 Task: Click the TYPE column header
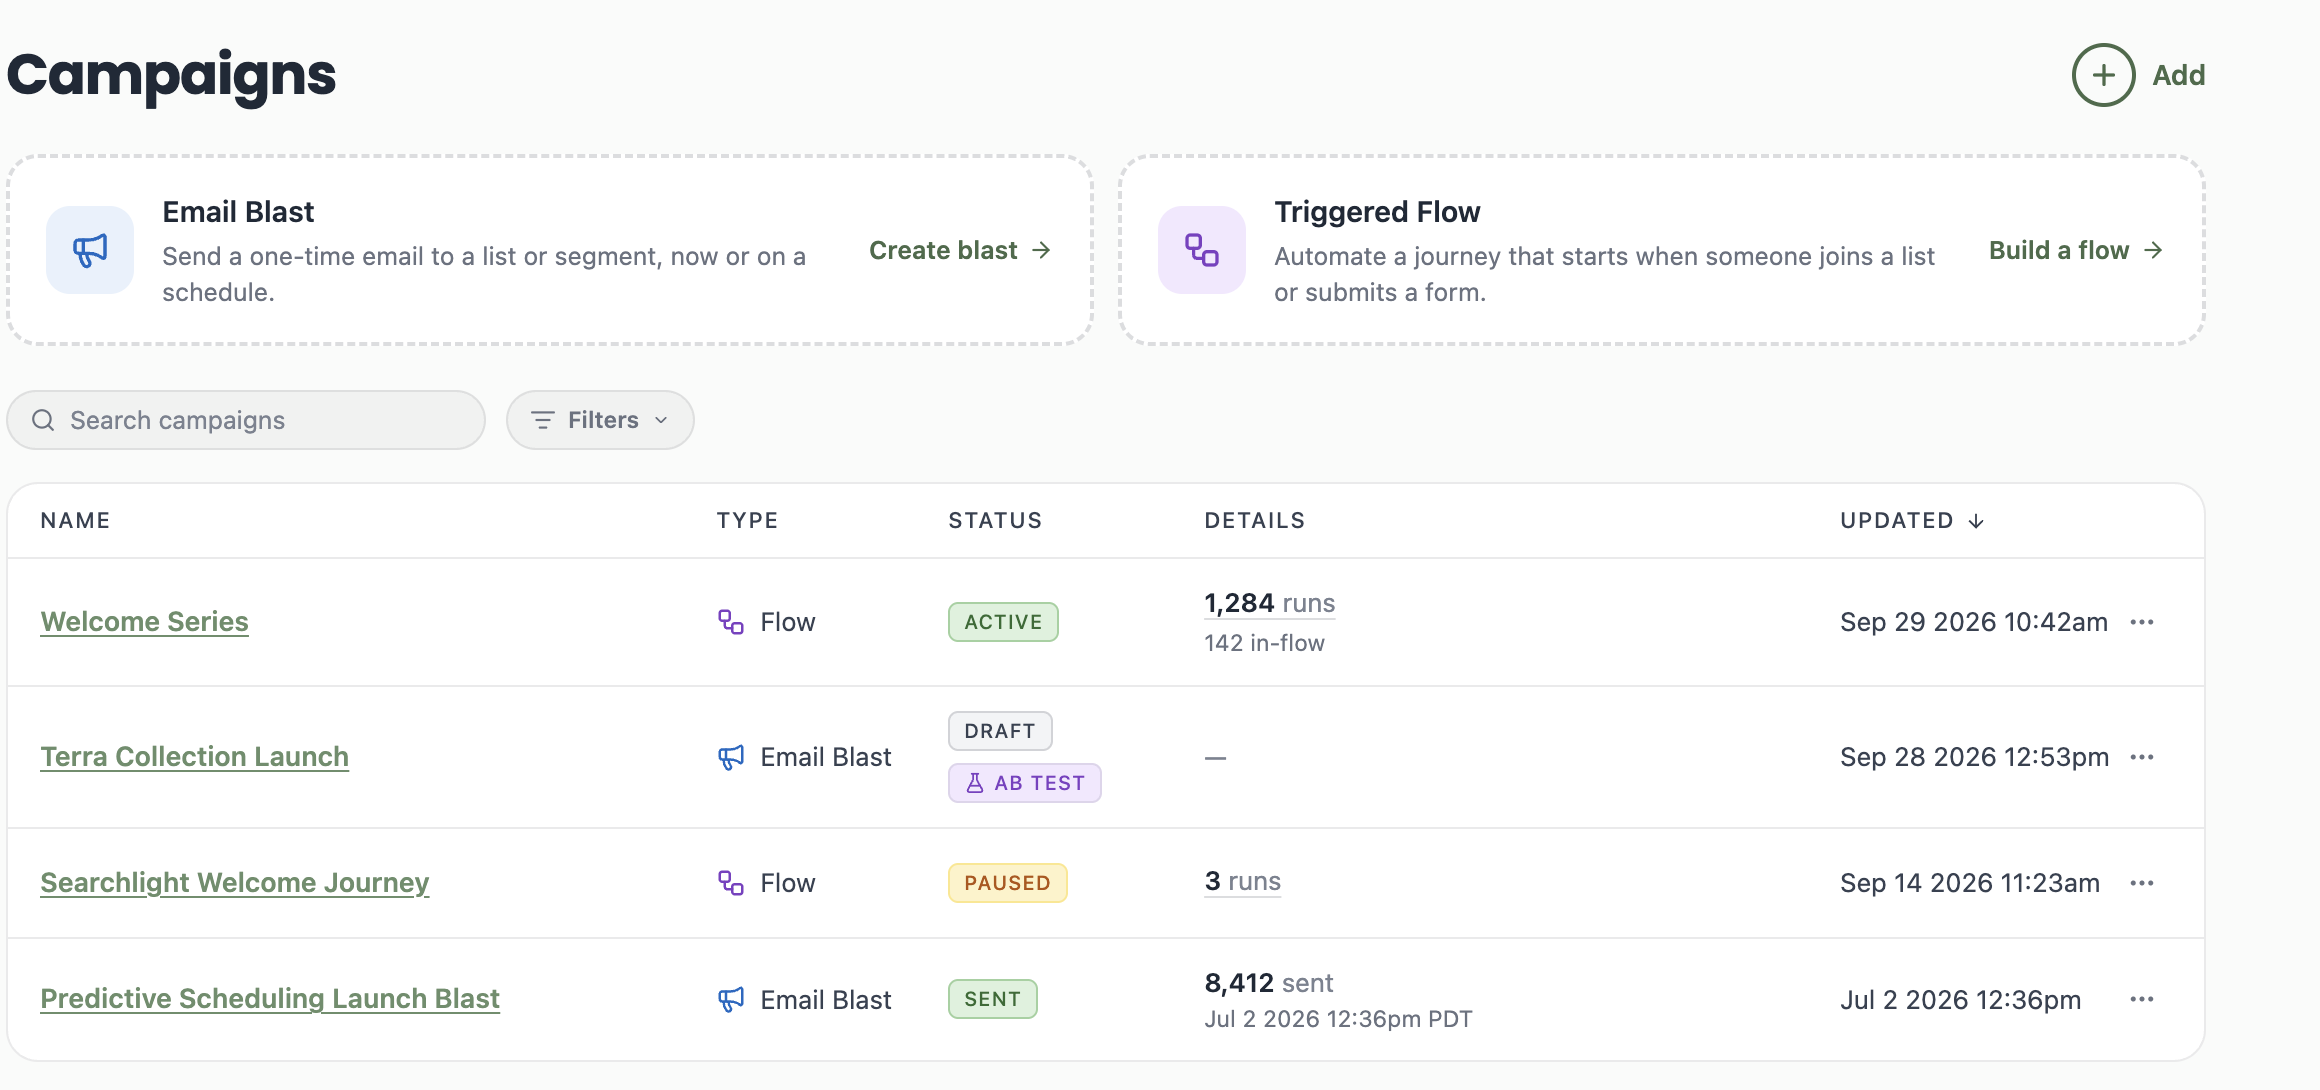click(x=747, y=521)
